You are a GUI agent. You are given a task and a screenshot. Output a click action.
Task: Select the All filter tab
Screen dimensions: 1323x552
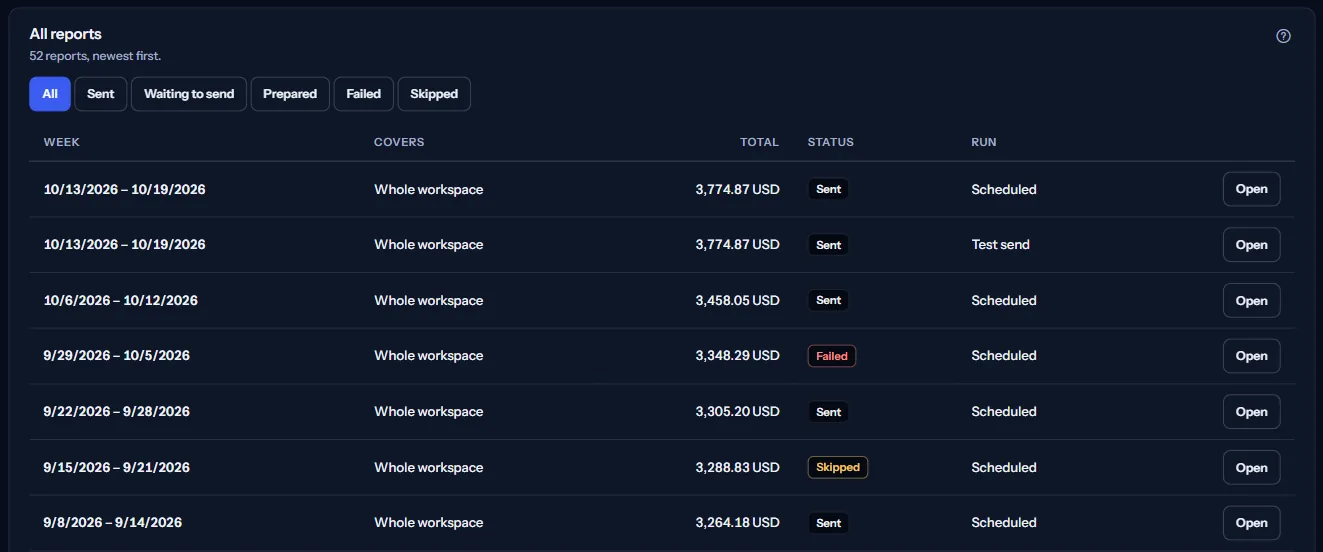tap(50, 94)
